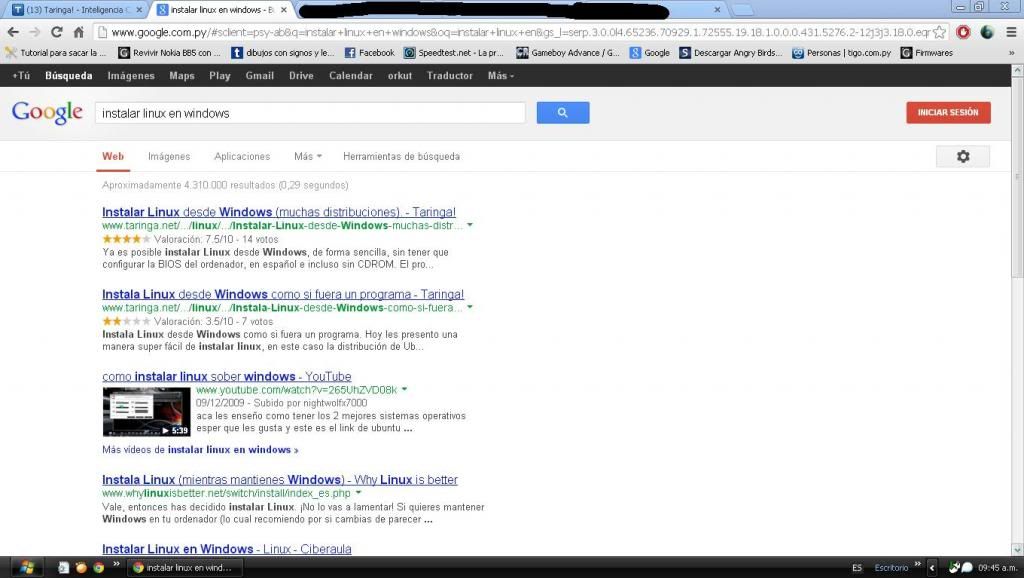Expand the whylinuxisbetter result's green arrow
This screenshot has height=578, width=1024.
click(x=358, y=493)
